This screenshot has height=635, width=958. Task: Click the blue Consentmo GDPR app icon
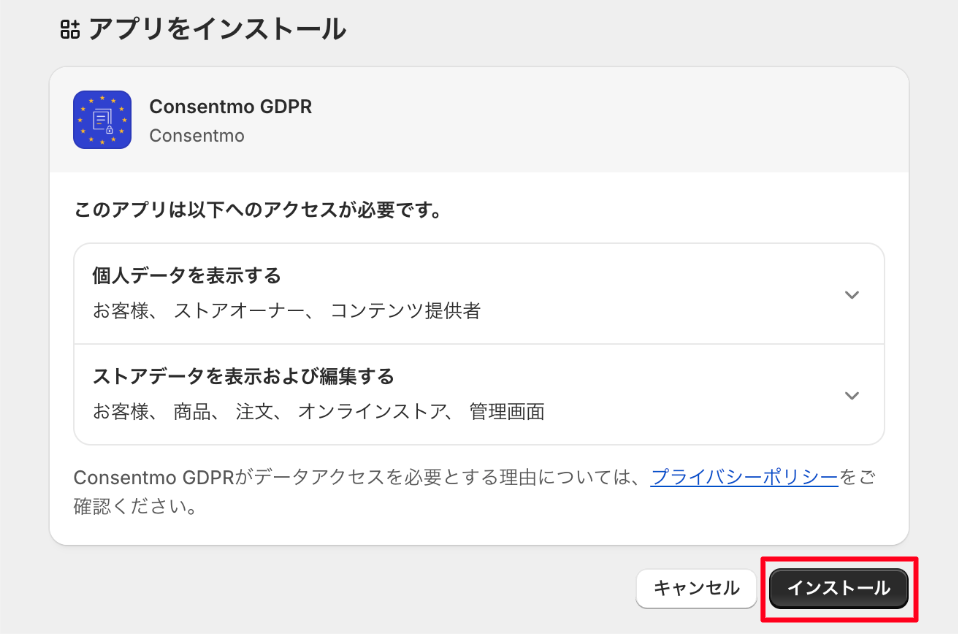pos(102,120)
